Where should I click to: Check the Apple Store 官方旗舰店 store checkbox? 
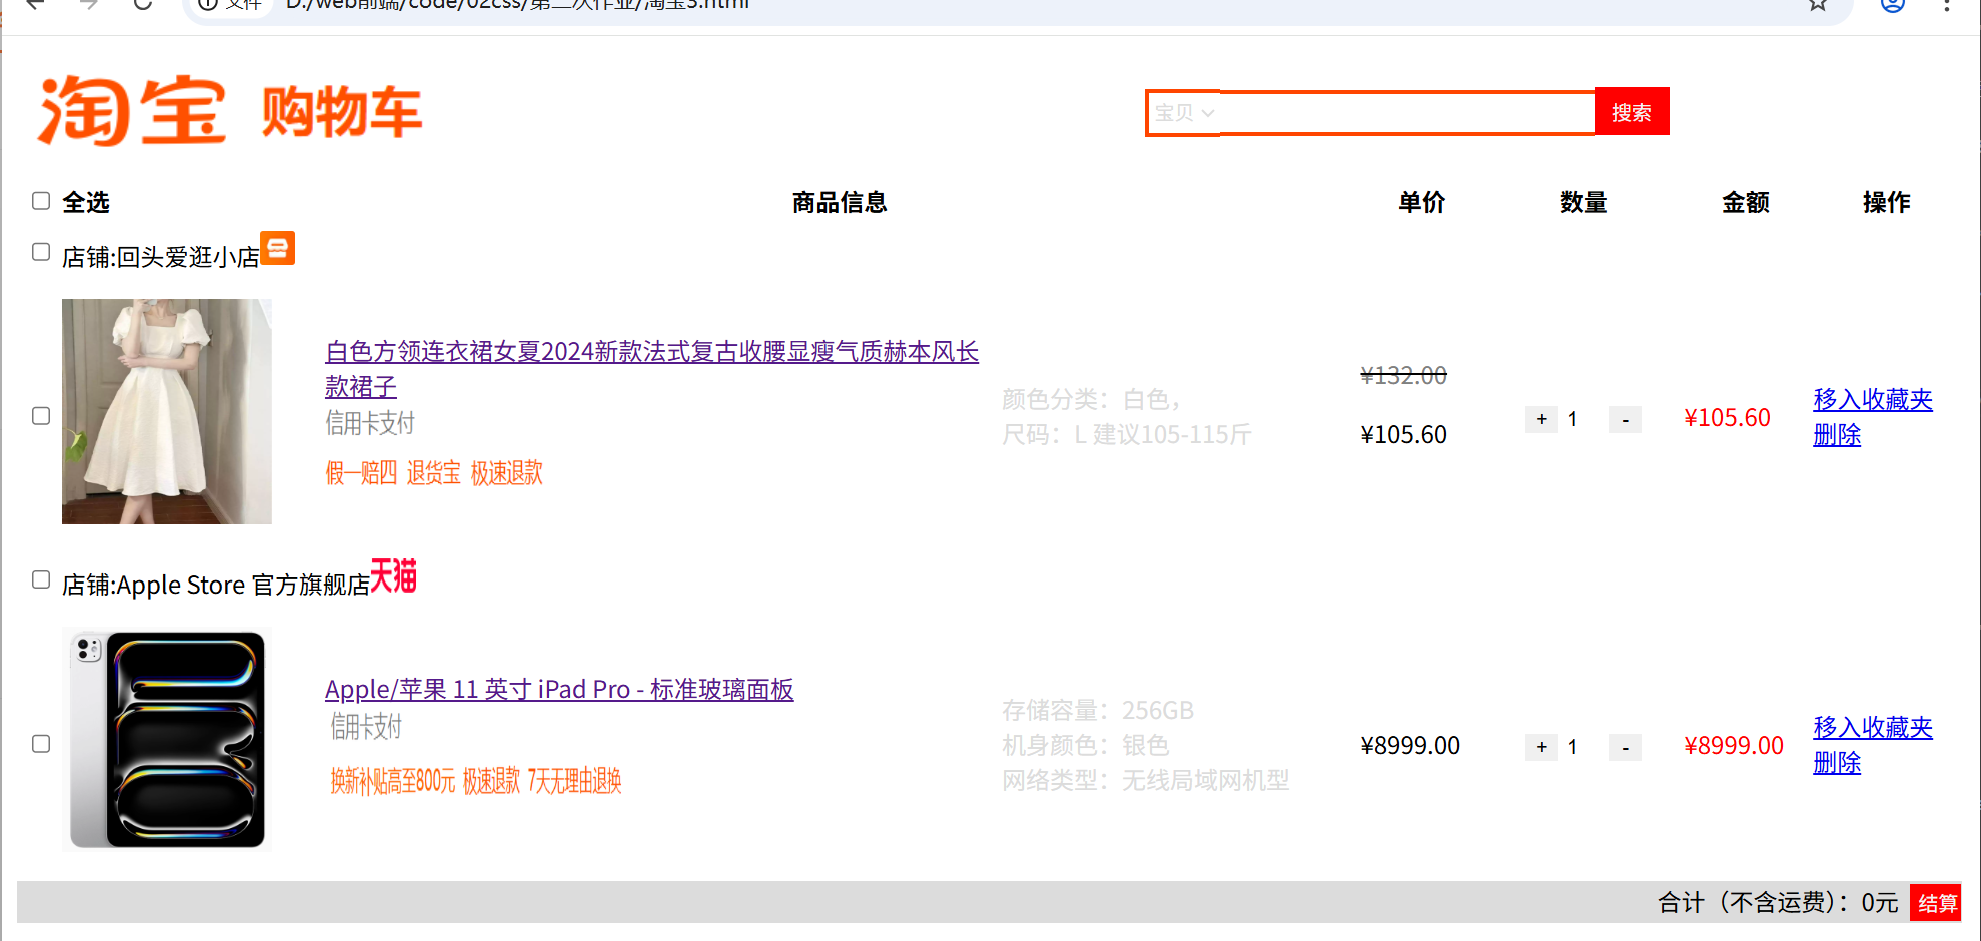(x=41, y=580)
